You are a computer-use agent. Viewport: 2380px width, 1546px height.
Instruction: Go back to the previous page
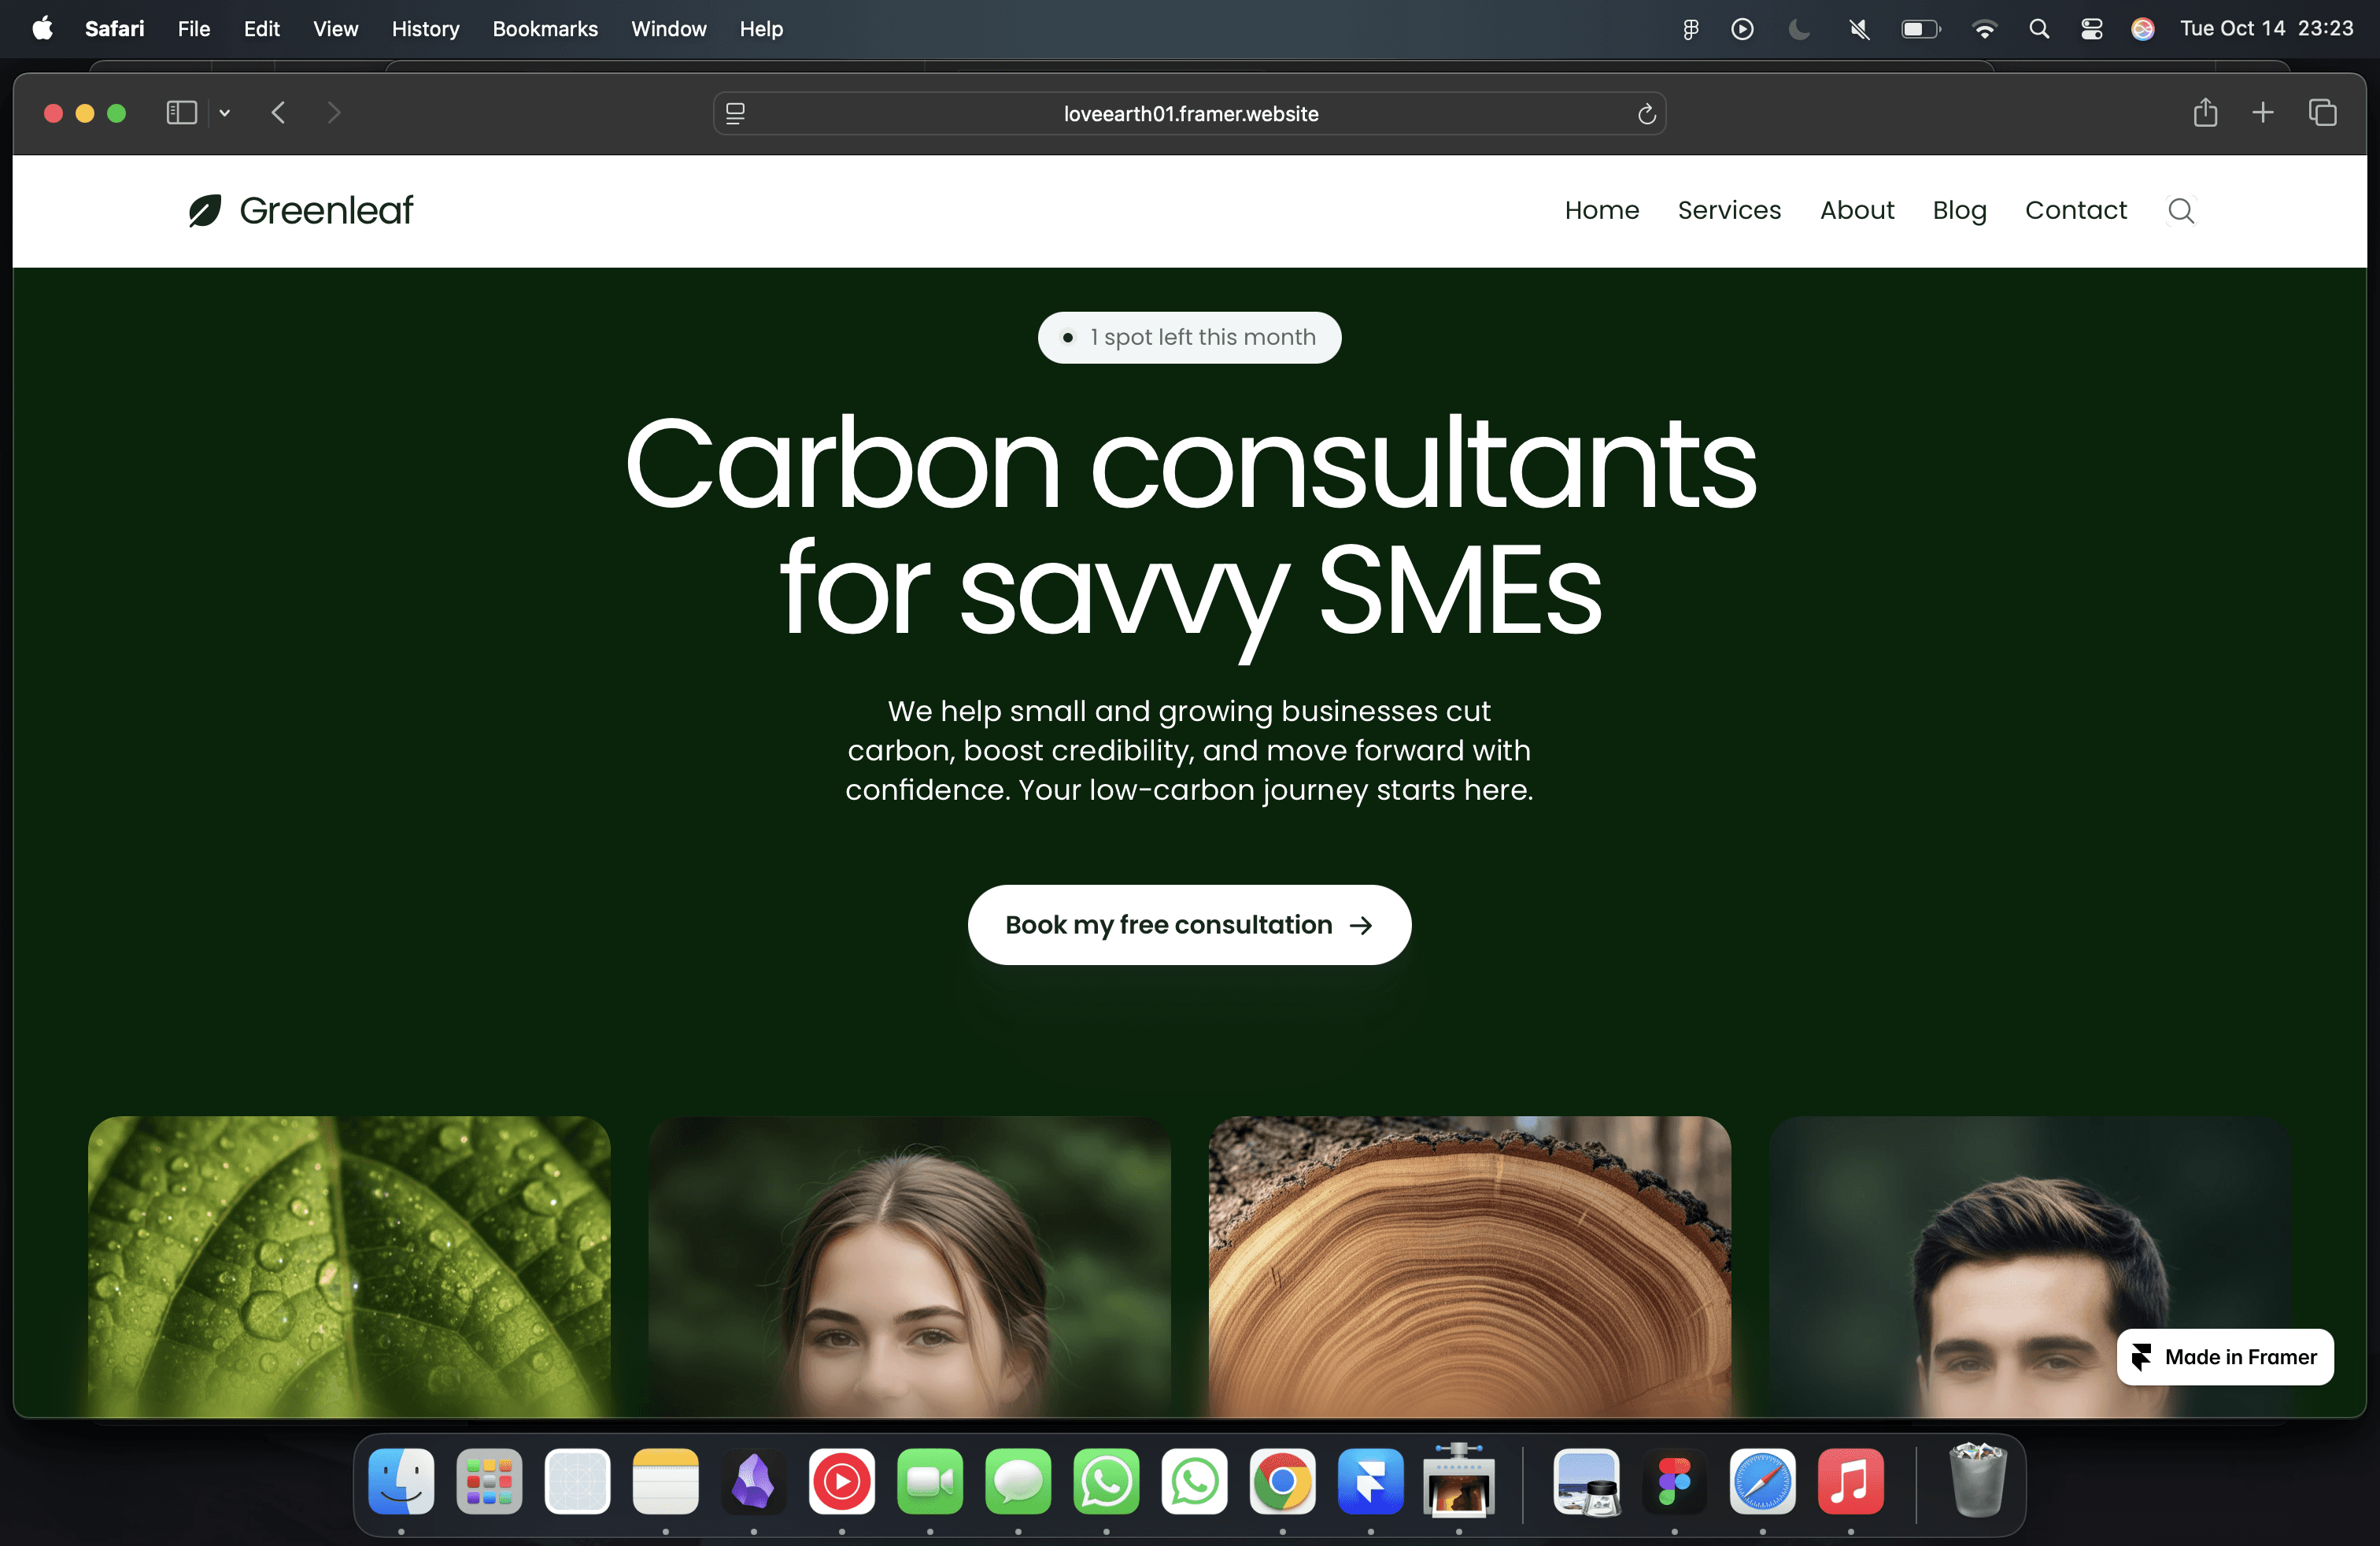[279, 113]
